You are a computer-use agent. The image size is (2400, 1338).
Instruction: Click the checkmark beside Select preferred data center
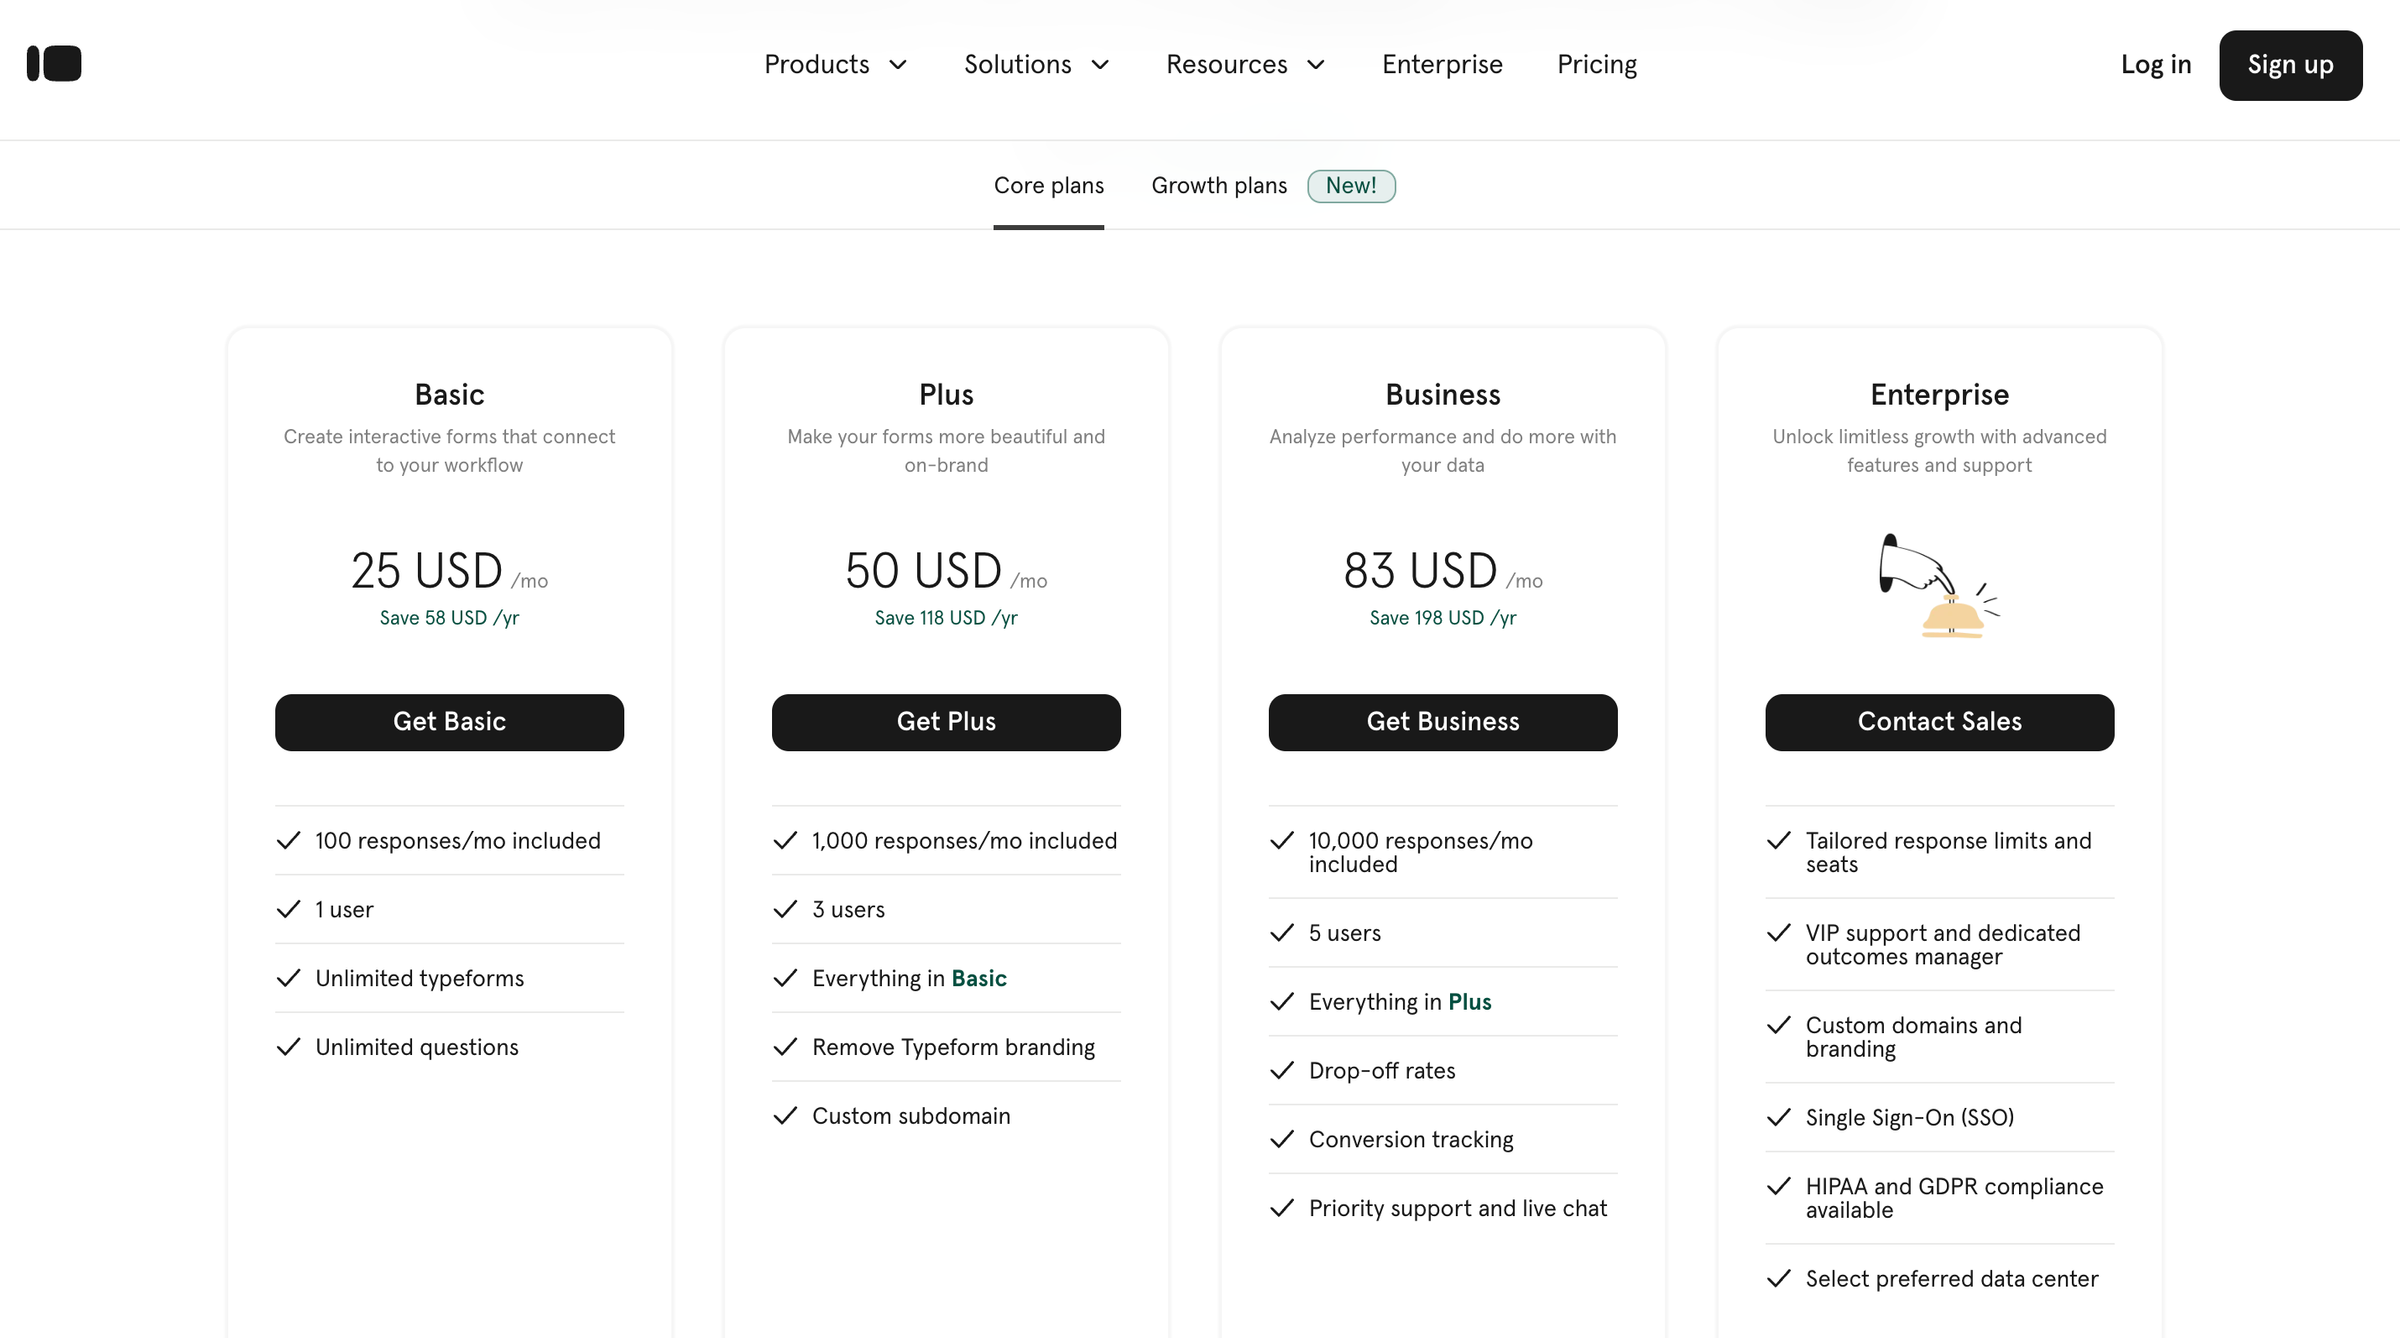(1778, 1278)
